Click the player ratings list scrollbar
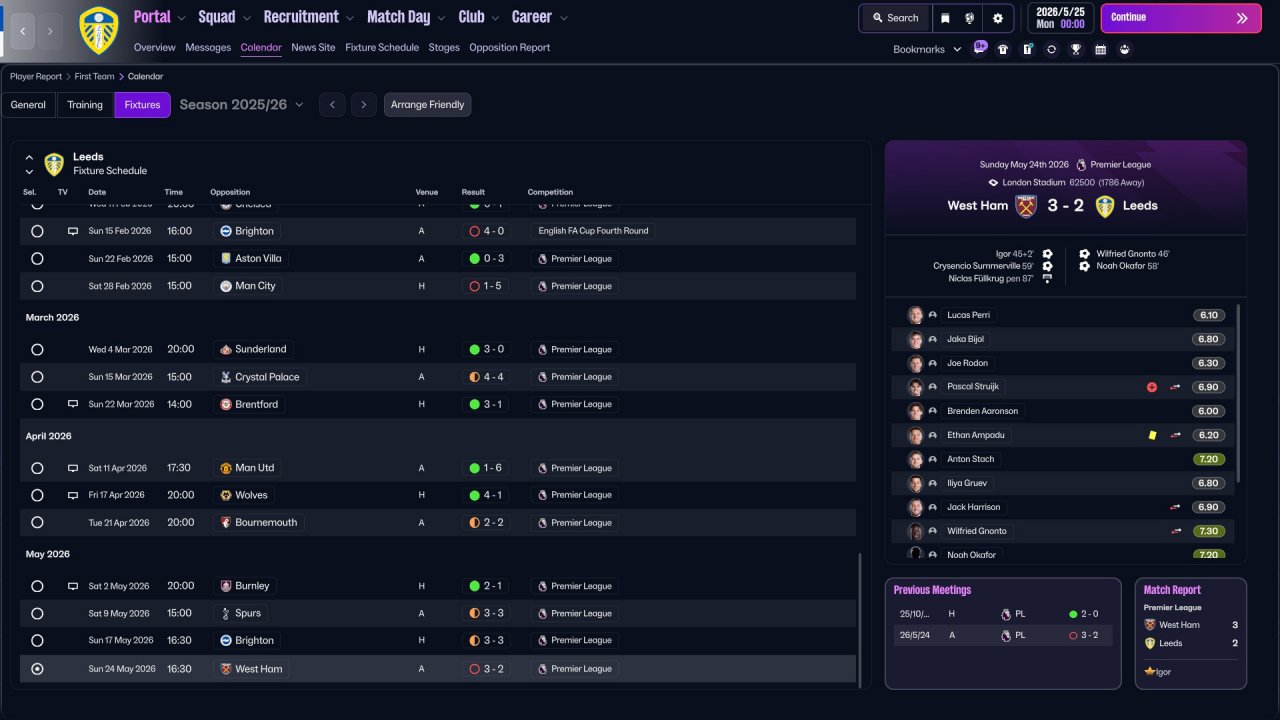The image size is (1280, 720). point(1239,393)
